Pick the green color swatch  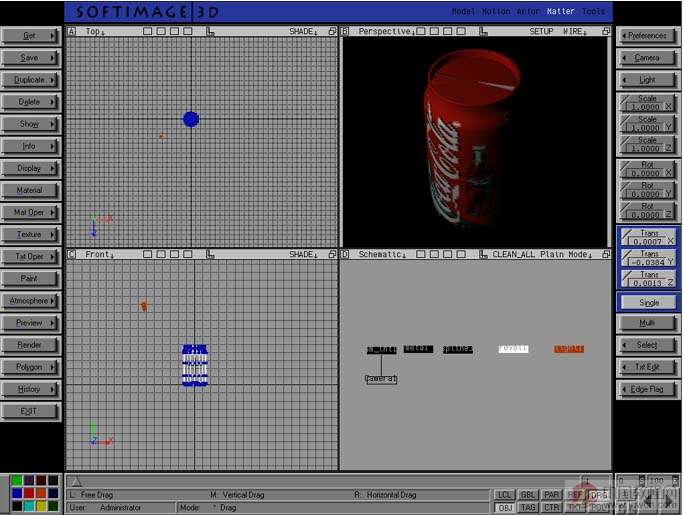[17, 481]
